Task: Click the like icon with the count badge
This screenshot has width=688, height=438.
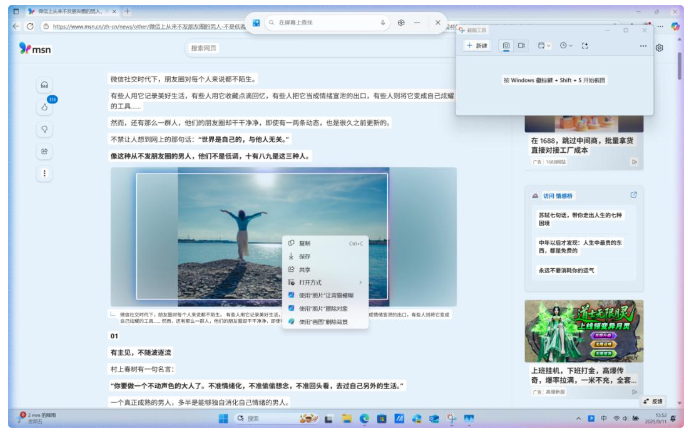Action: [x=44, y=107]
